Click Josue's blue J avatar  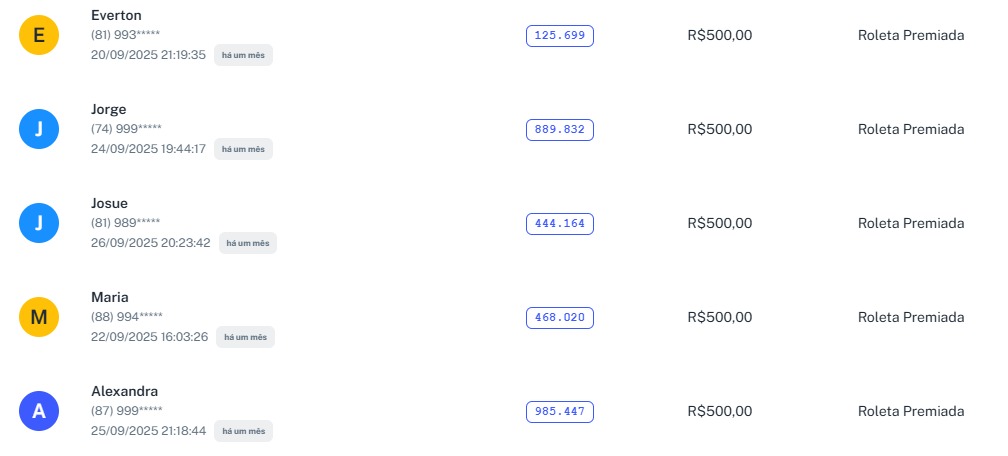[39, 223]
